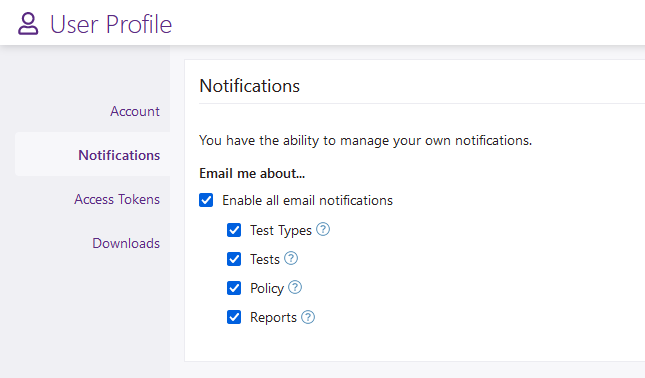The height and width of the screenshot is (378, 645).
Task: Open the Account section
Action: tap(135, 111)
